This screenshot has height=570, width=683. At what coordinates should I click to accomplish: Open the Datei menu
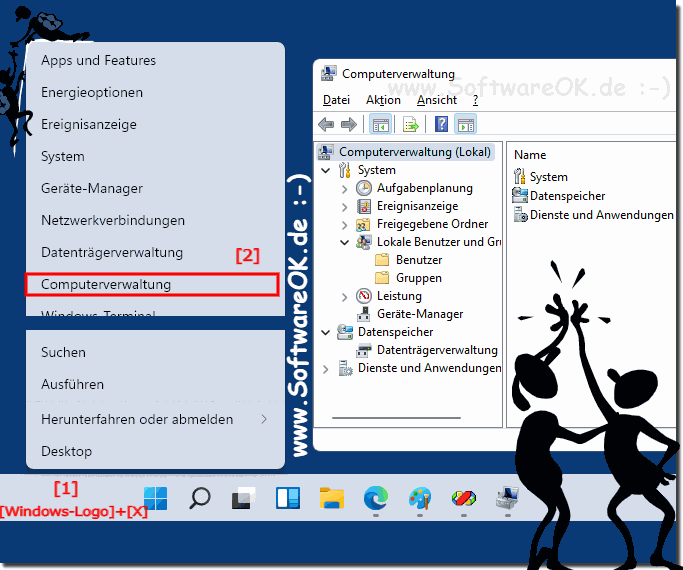click(336, 100)
